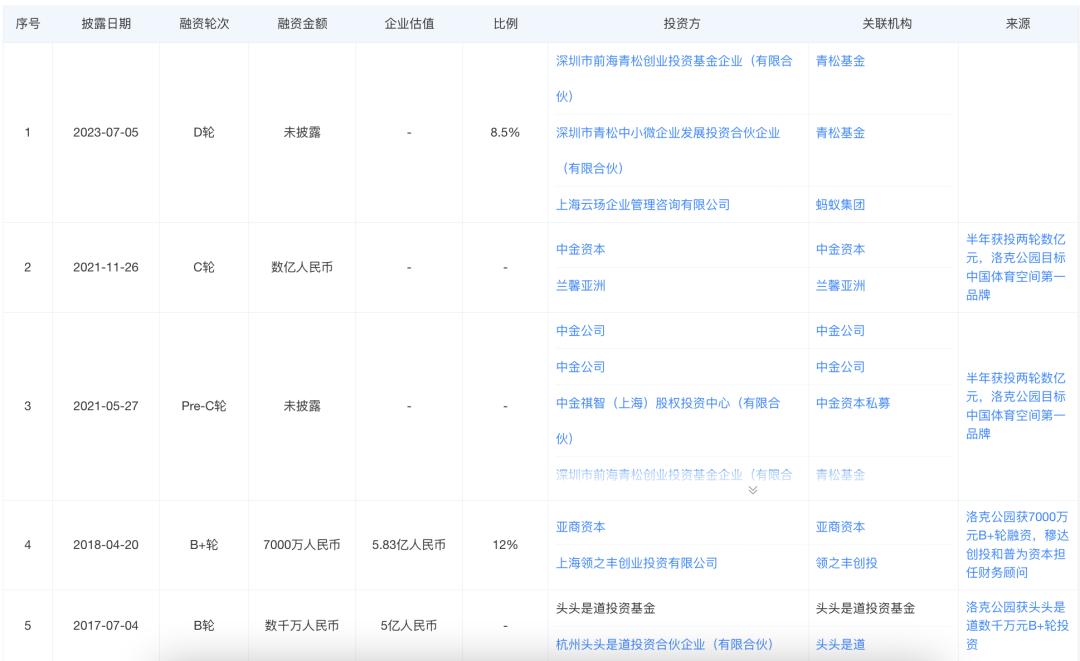Click 青松基金 beside 深圳市青松中小微企业 investor
1080x661 pixels.
point(840,133)
